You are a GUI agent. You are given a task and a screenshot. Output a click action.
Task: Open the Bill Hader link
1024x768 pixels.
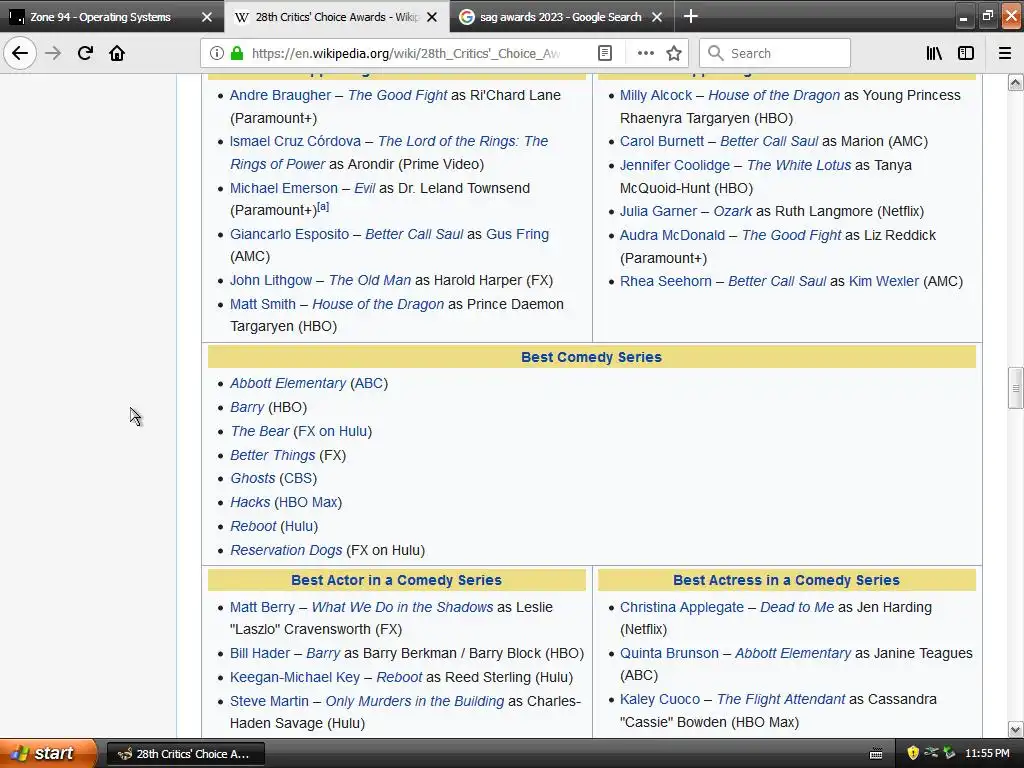(x=259, y=653)
